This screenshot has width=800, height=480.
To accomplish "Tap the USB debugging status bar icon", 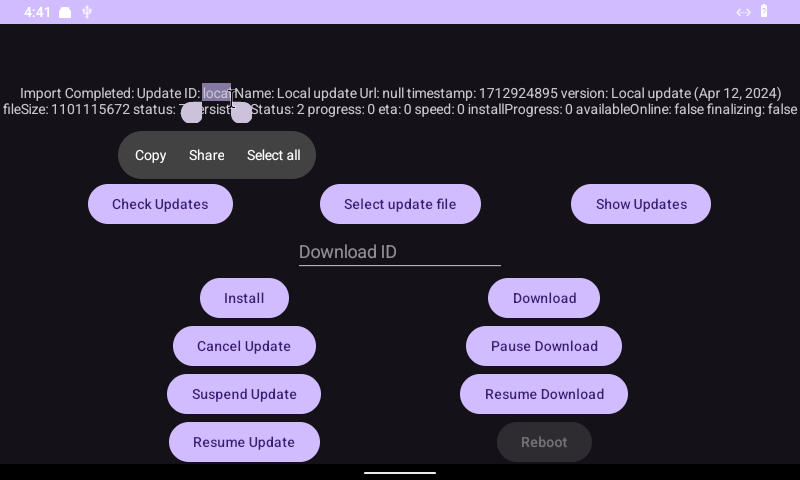I will point(87,12).
